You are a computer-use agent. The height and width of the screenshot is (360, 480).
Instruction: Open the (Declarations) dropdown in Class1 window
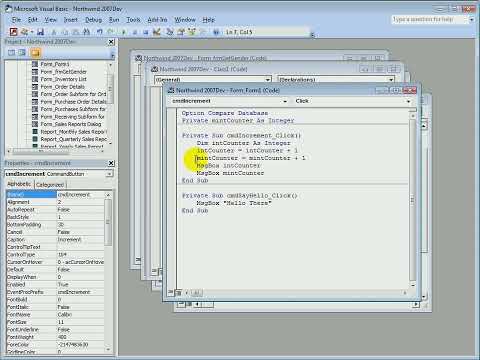point(391,80)
